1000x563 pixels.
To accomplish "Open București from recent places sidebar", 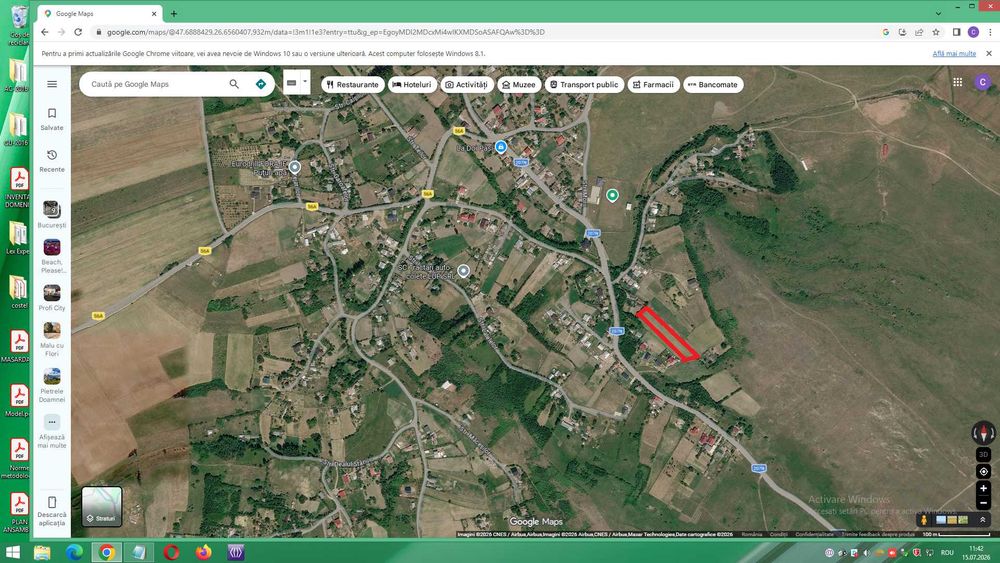I will click(52, 214).
